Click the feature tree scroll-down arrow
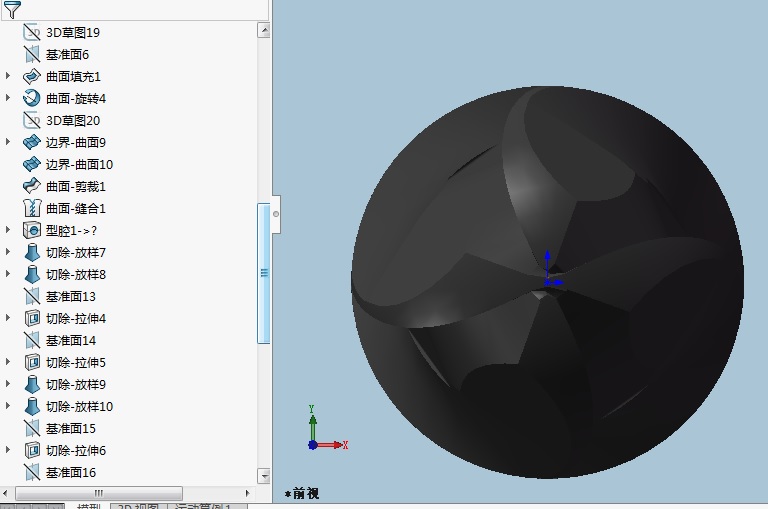The width and height of the screenshot is (768, 509). pos(264,475)
